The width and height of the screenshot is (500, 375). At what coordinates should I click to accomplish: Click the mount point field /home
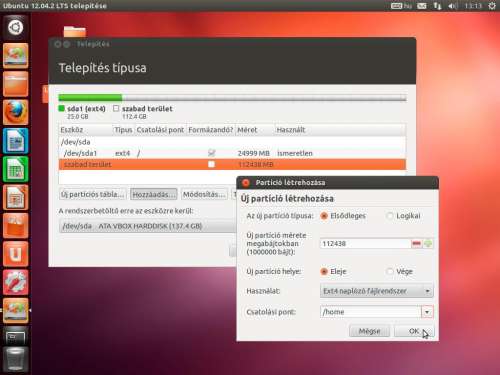pyautogui.click(x=371, y=312)
